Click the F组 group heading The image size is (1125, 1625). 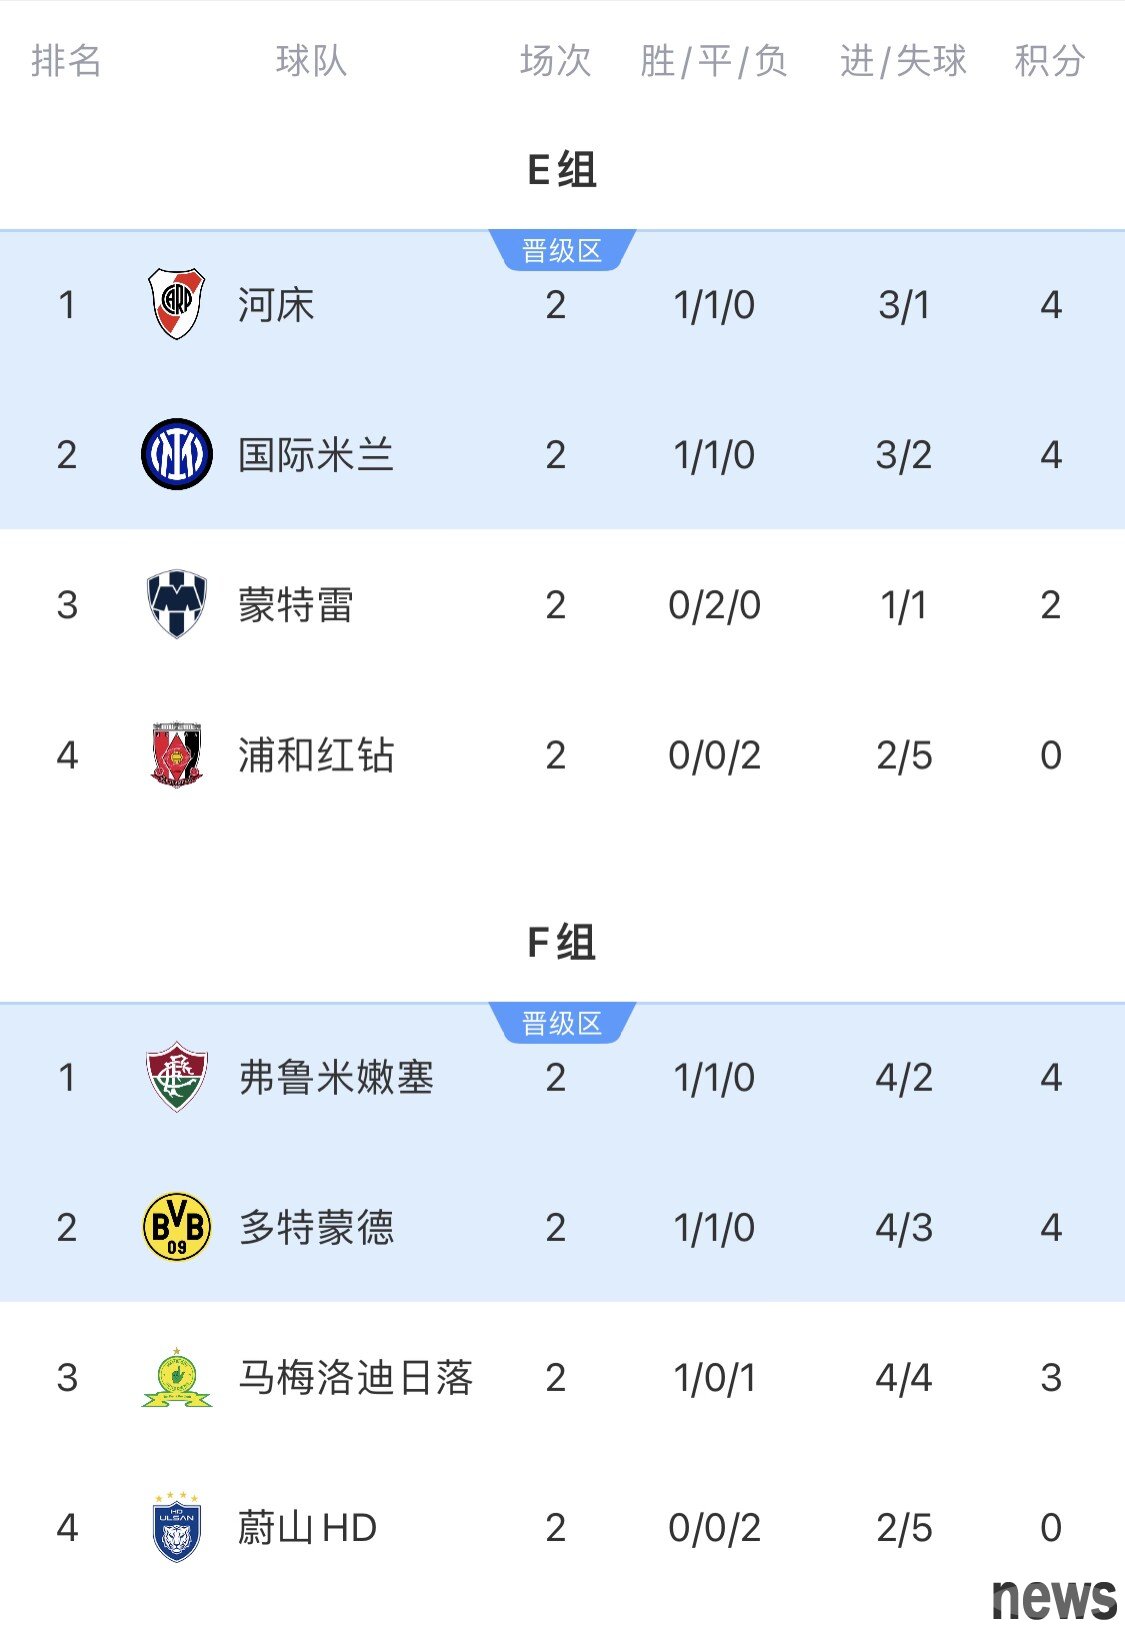point(562,943)
